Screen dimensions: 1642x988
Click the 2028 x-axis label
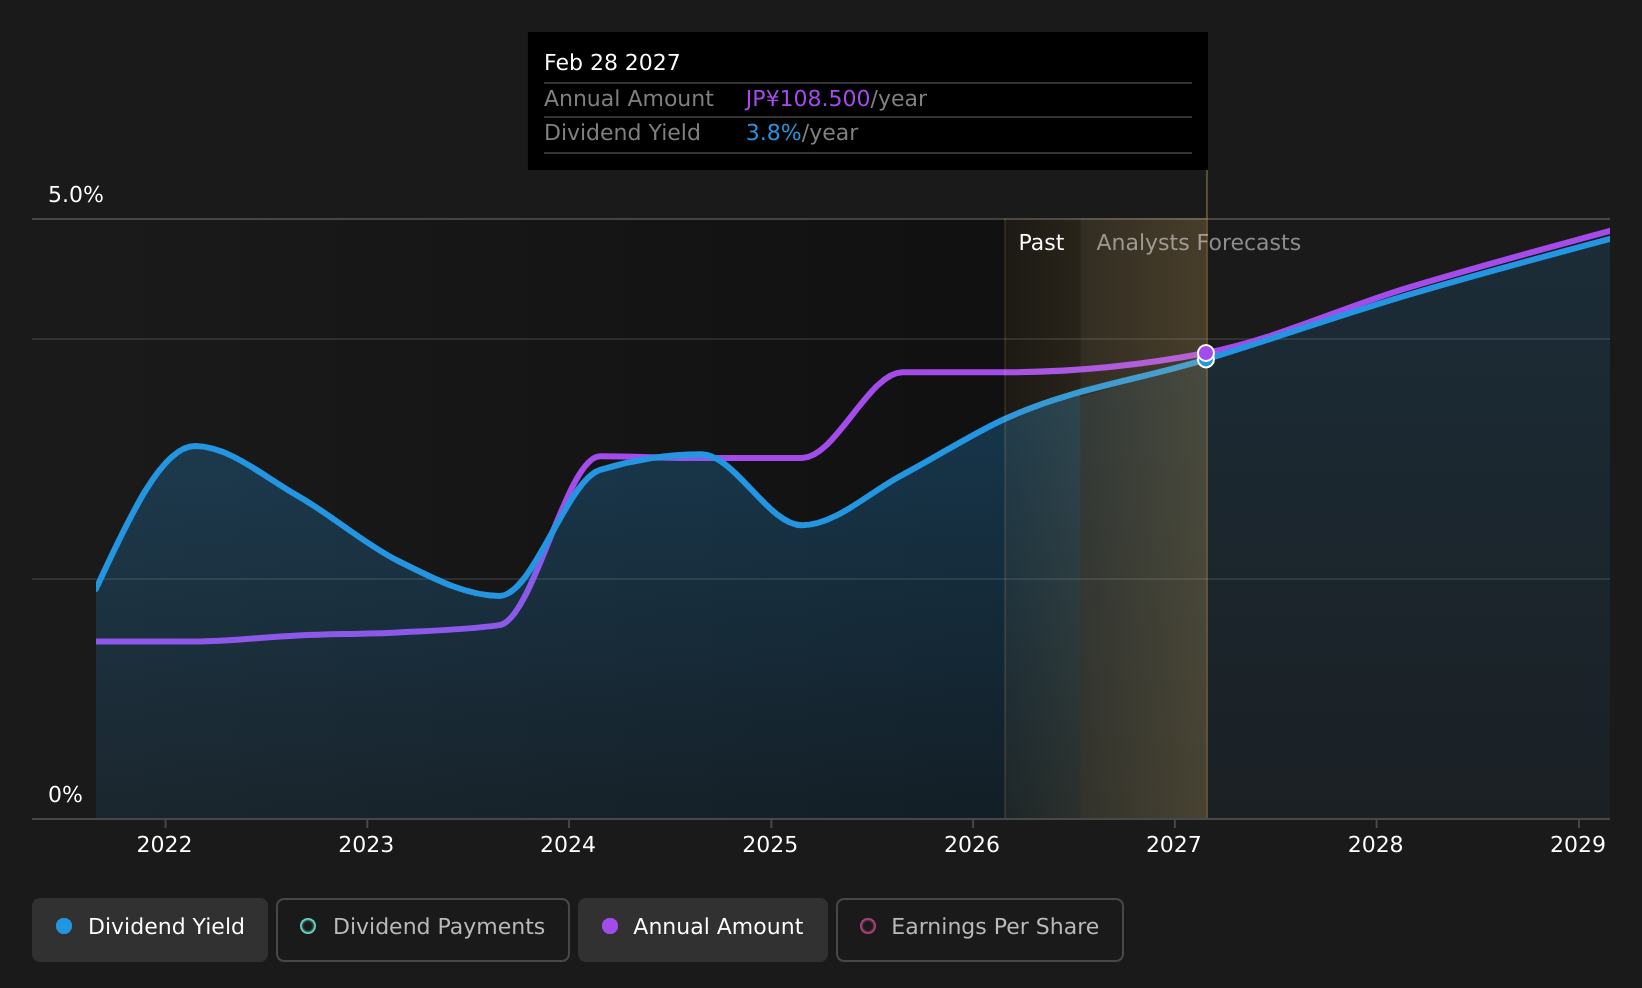[1376, 845]
